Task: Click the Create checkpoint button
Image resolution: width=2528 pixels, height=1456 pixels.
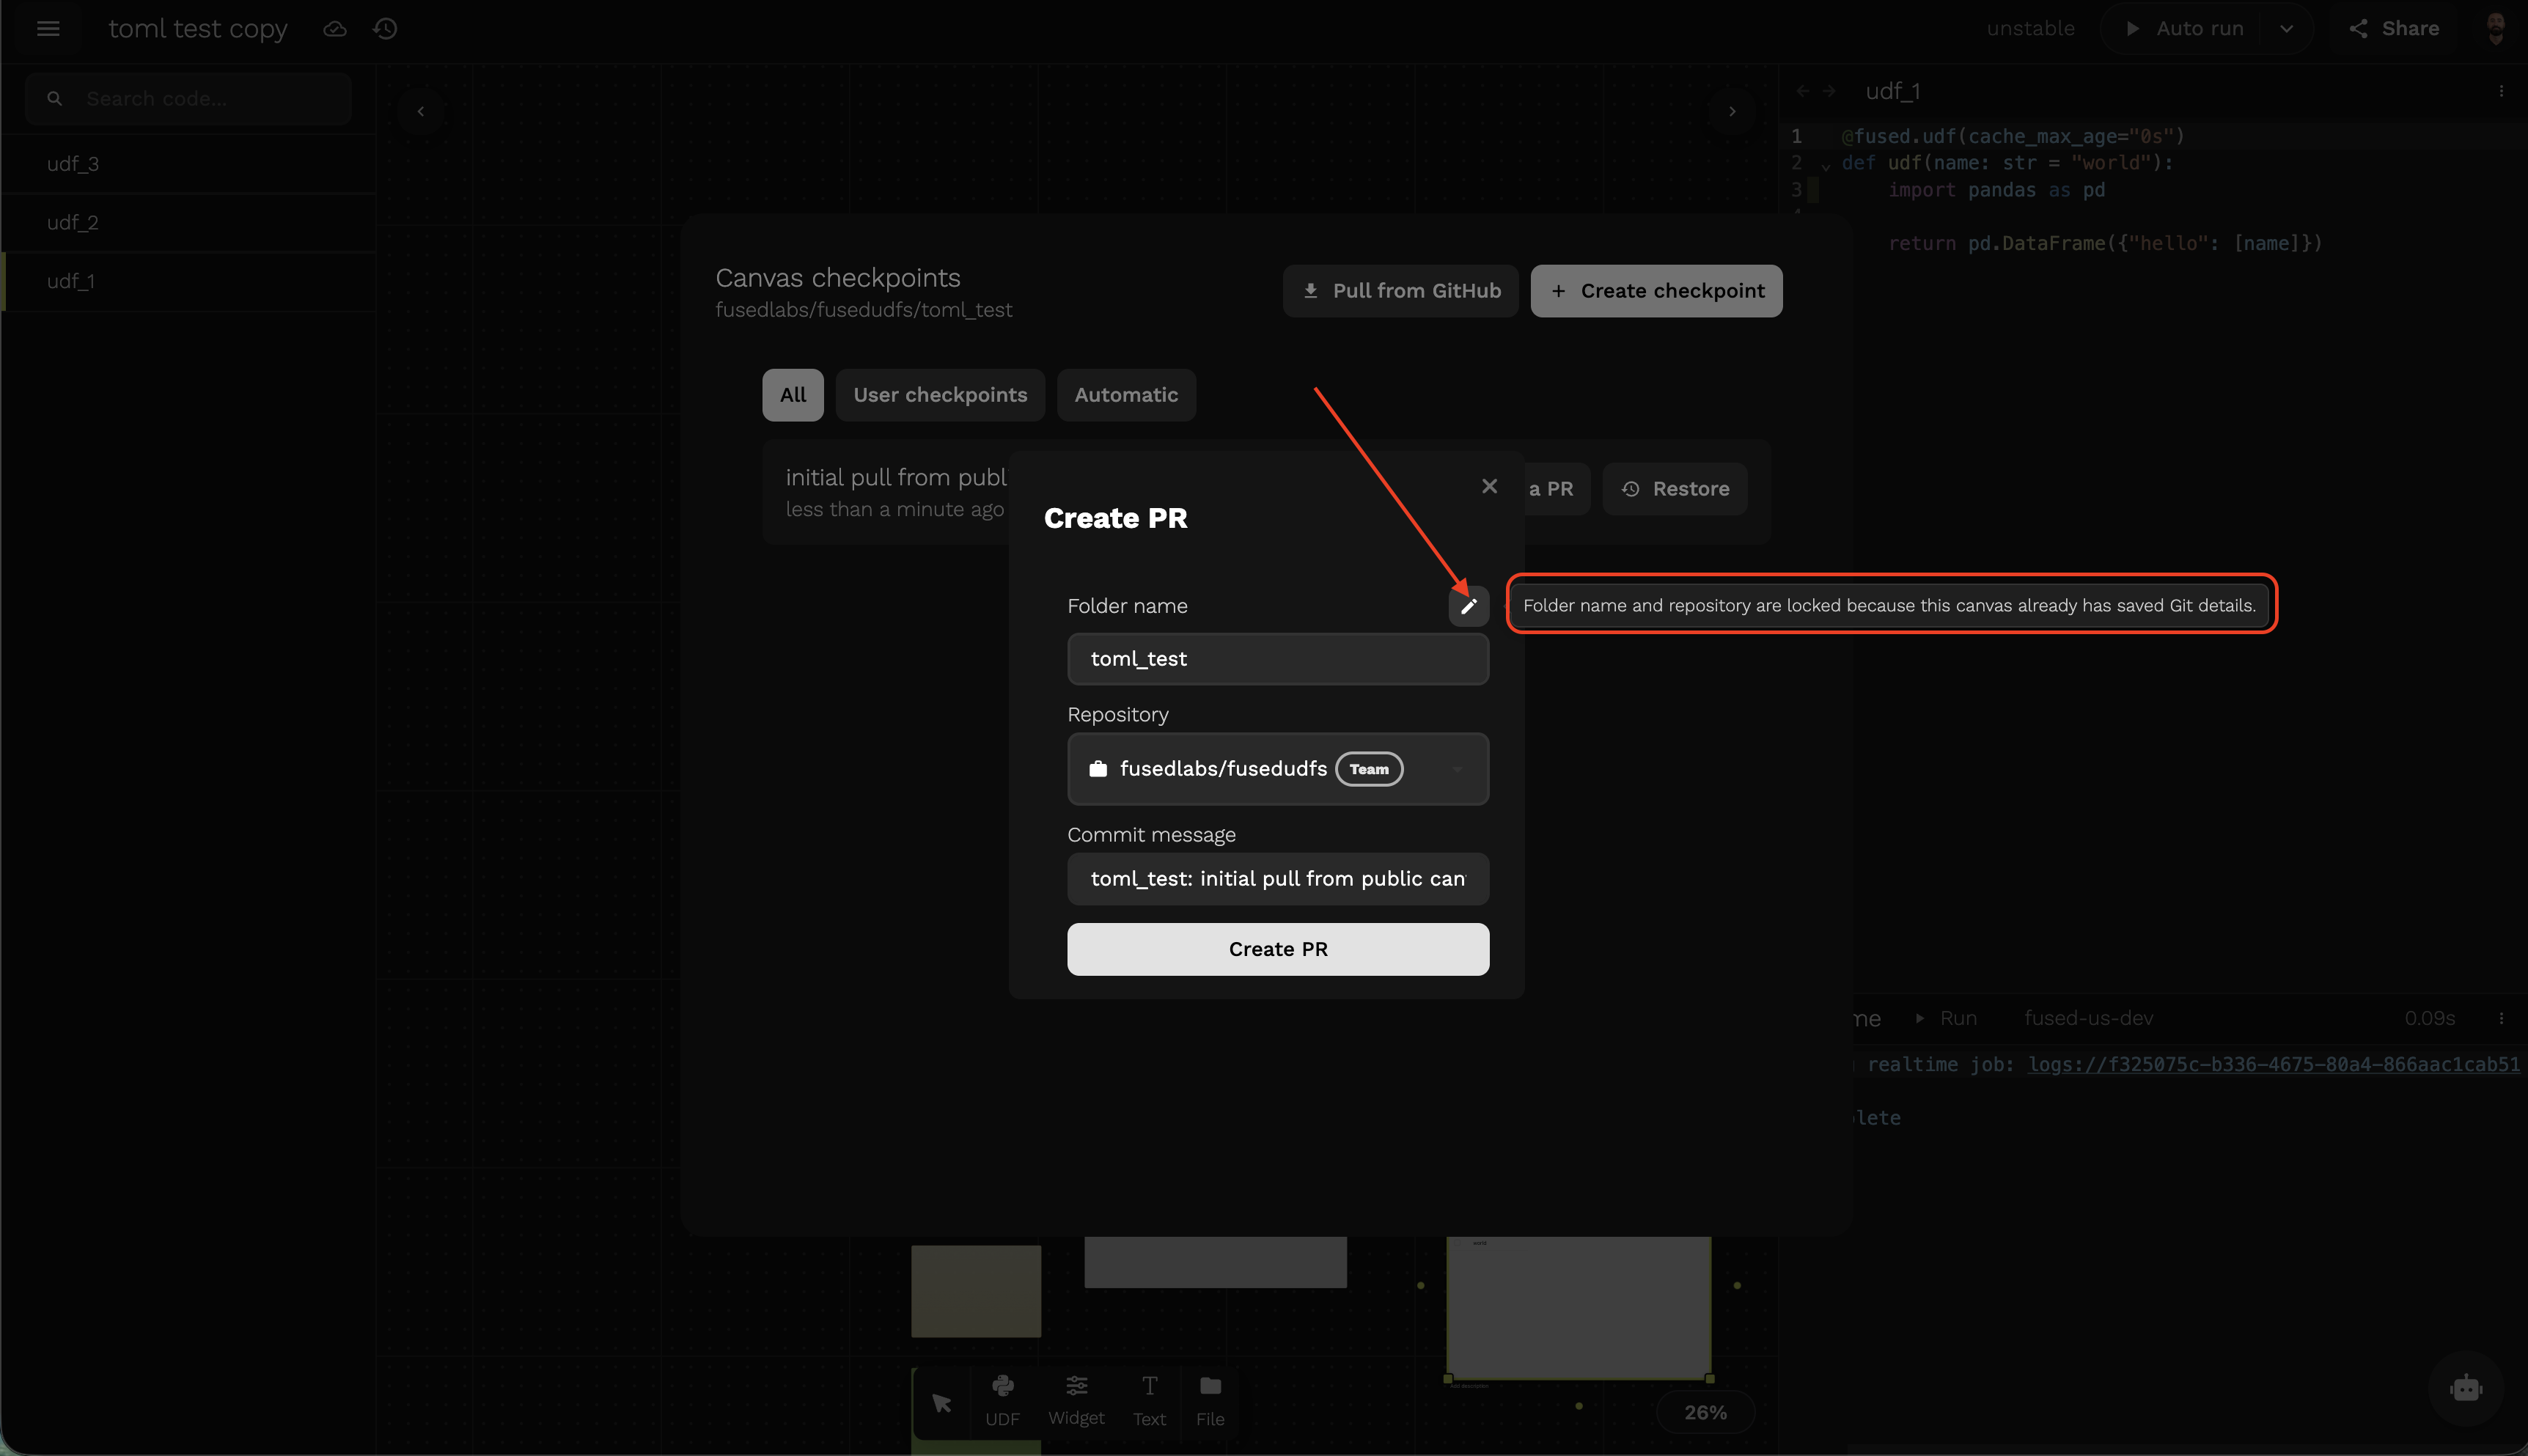Action: tap(1656, 291)
